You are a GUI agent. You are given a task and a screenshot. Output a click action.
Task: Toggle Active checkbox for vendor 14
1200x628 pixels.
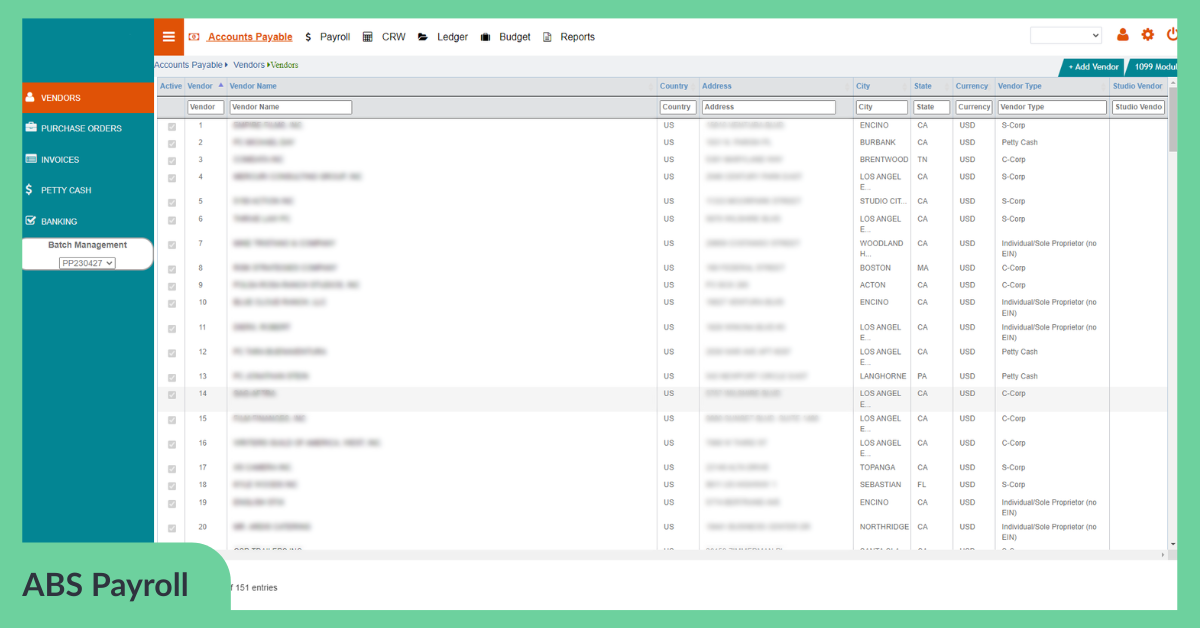(x=172, y=395)
